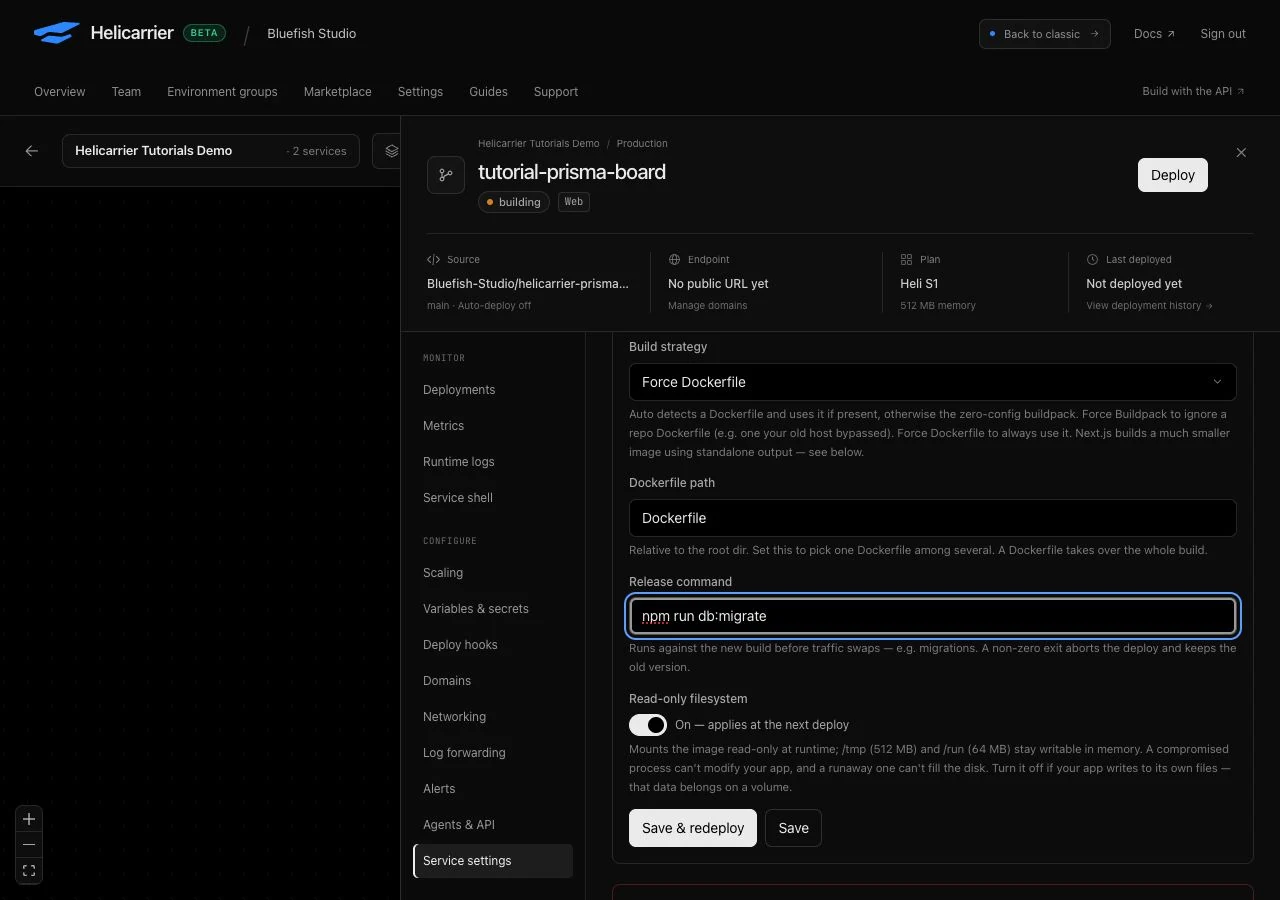The height and width of the screenshot is (900, 1280).
Task: Zoom in the canvas with the plus icon
Action: pos(29,819)
